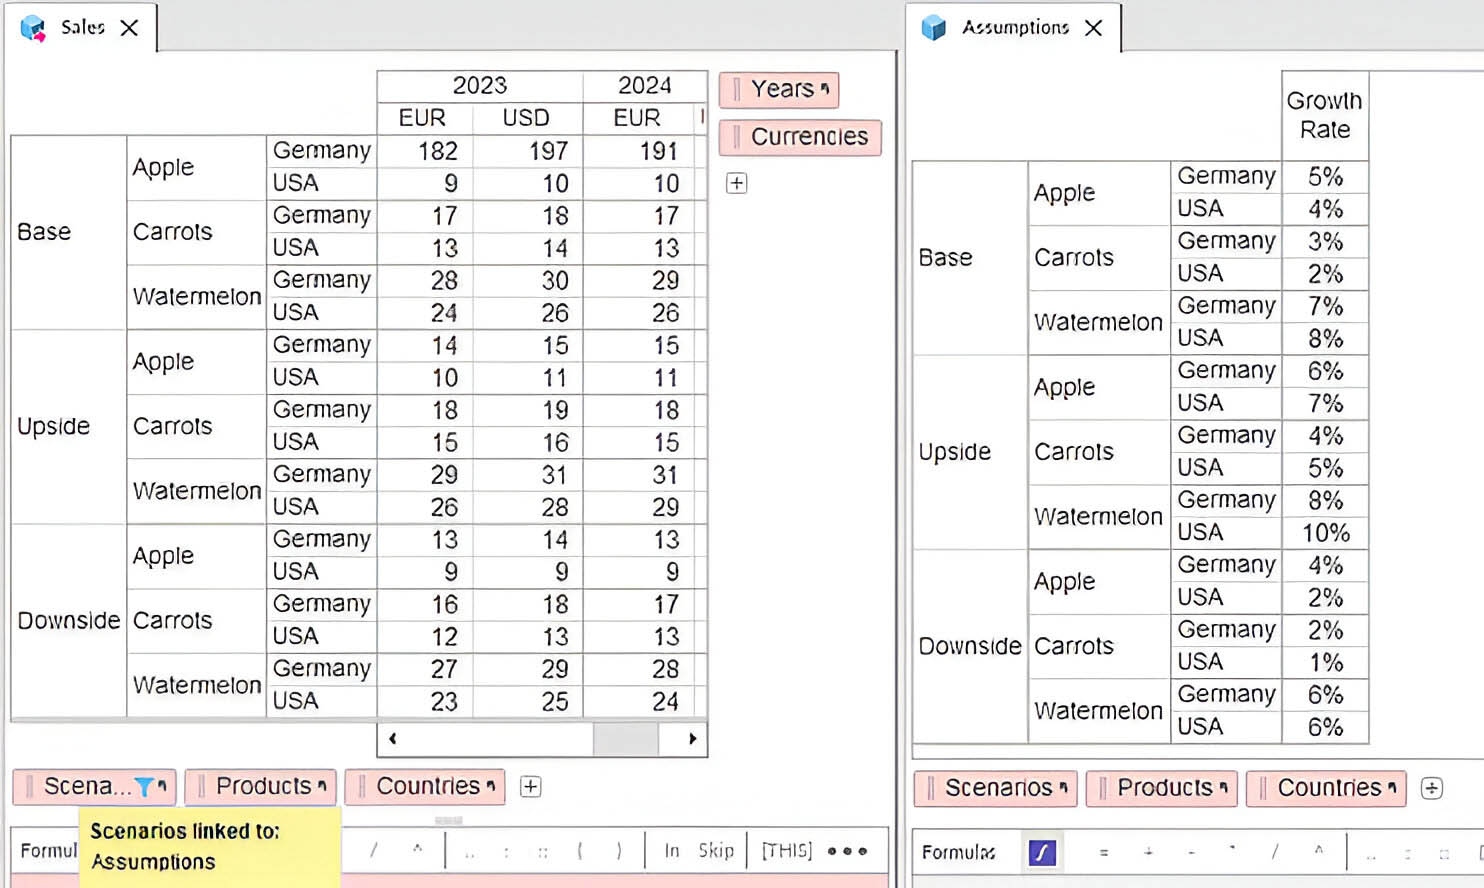Screen dimensions: 1484x888
Task: Click the Countries chip in Assumptions
Action: [x=1328, y=788]
